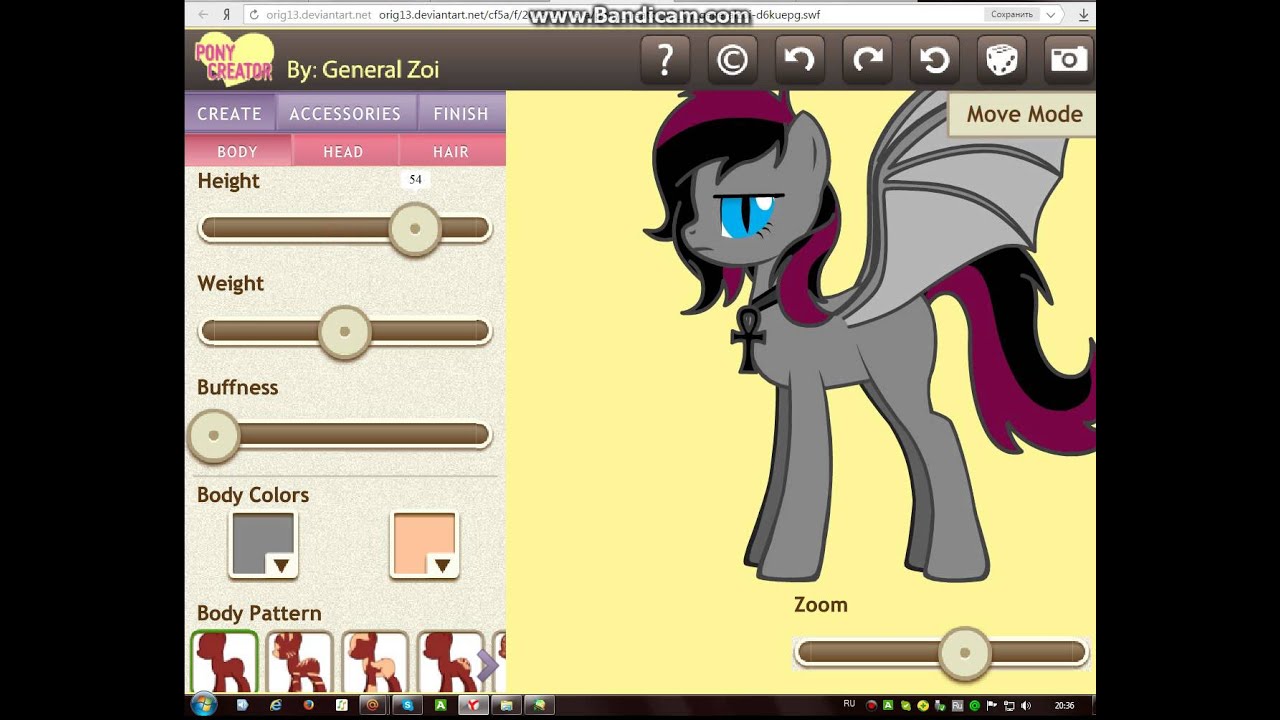The width and height of the screenshot is (1280, 720).
Task: Click the Height slider knob
Action: tap(414, 229)
